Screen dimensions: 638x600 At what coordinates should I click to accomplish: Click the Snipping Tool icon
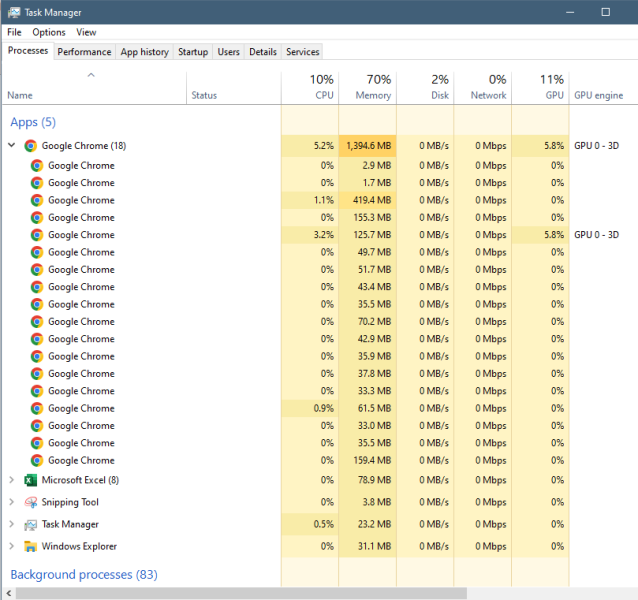(x=31, y=502)
